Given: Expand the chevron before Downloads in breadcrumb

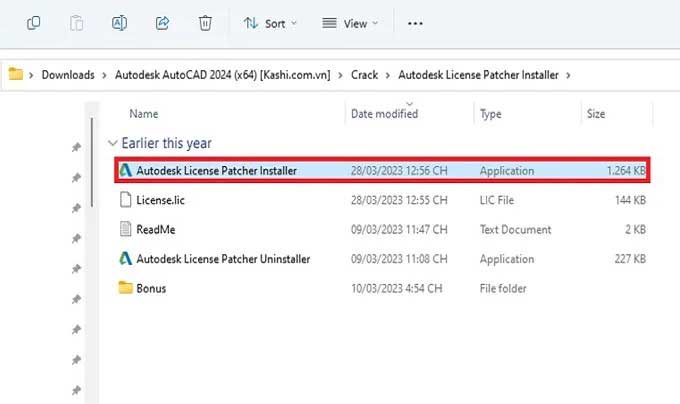Looking at the screenshot, I should (31, 75).
